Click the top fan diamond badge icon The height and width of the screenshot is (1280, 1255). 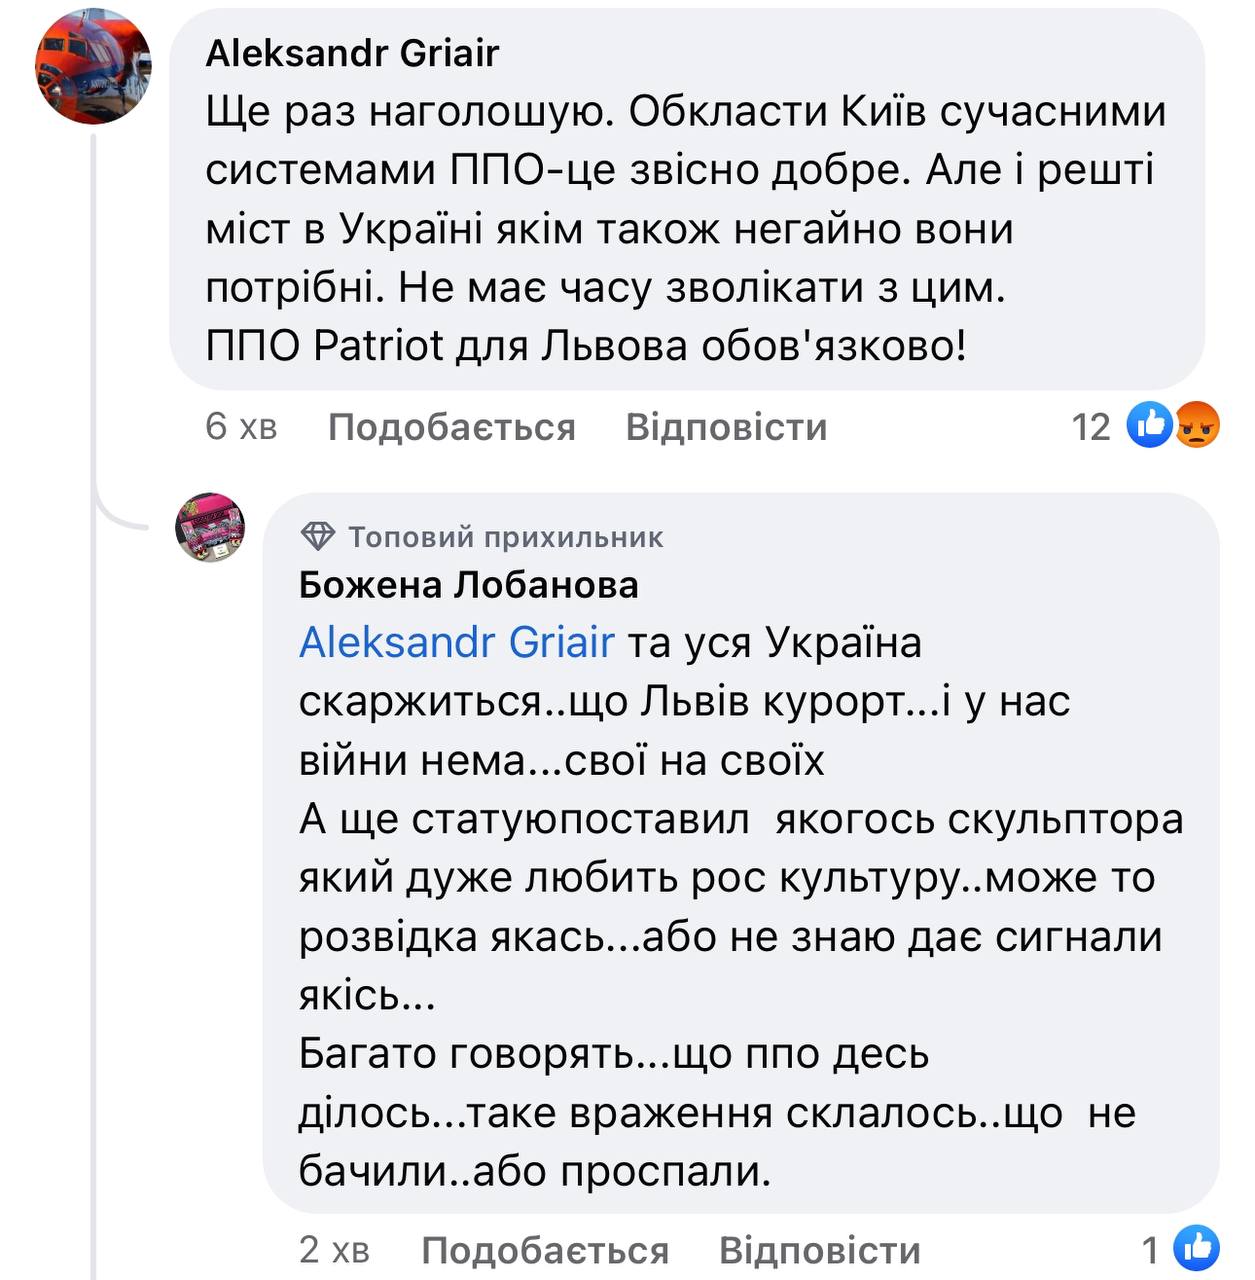(318, 537)
